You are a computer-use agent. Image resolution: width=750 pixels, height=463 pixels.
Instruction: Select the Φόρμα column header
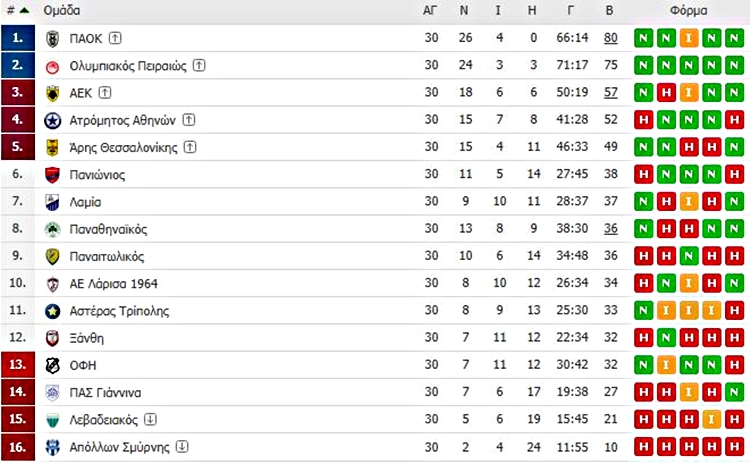(x=688, y=10)
